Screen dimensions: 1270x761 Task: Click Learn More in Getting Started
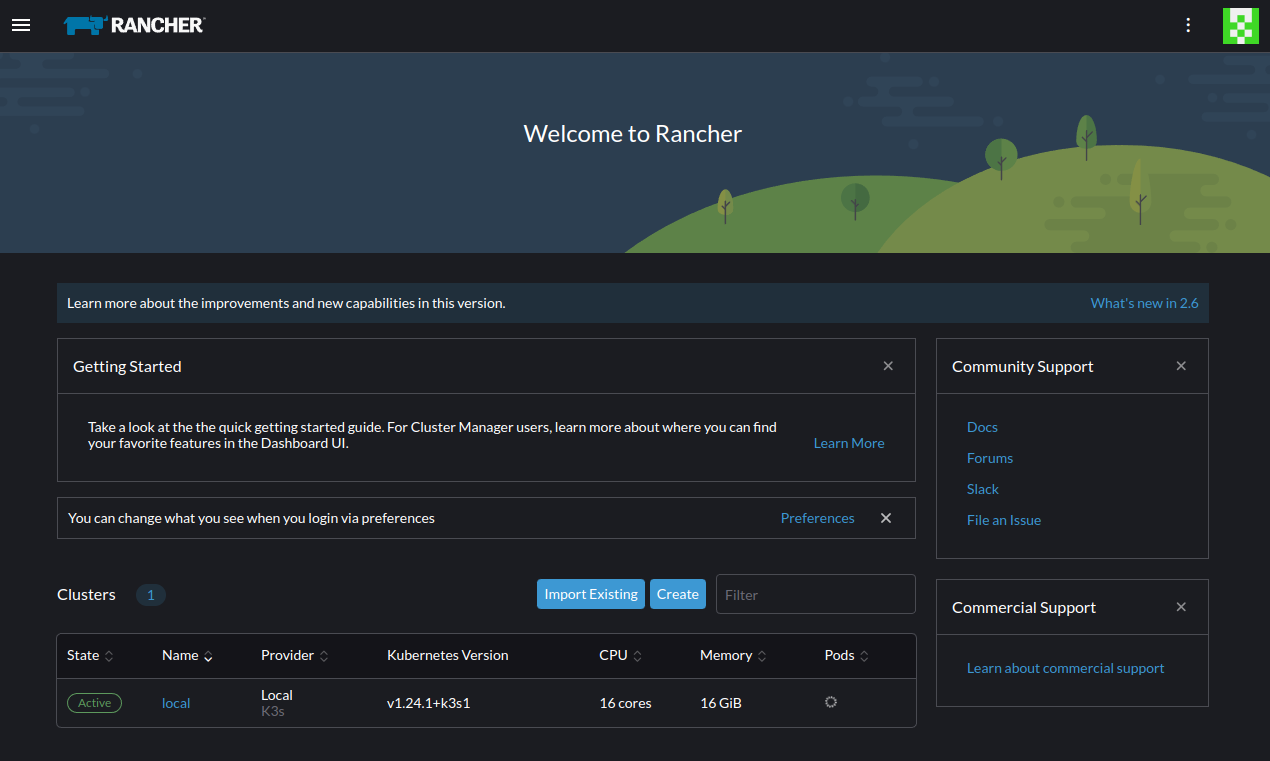(849, 443)
